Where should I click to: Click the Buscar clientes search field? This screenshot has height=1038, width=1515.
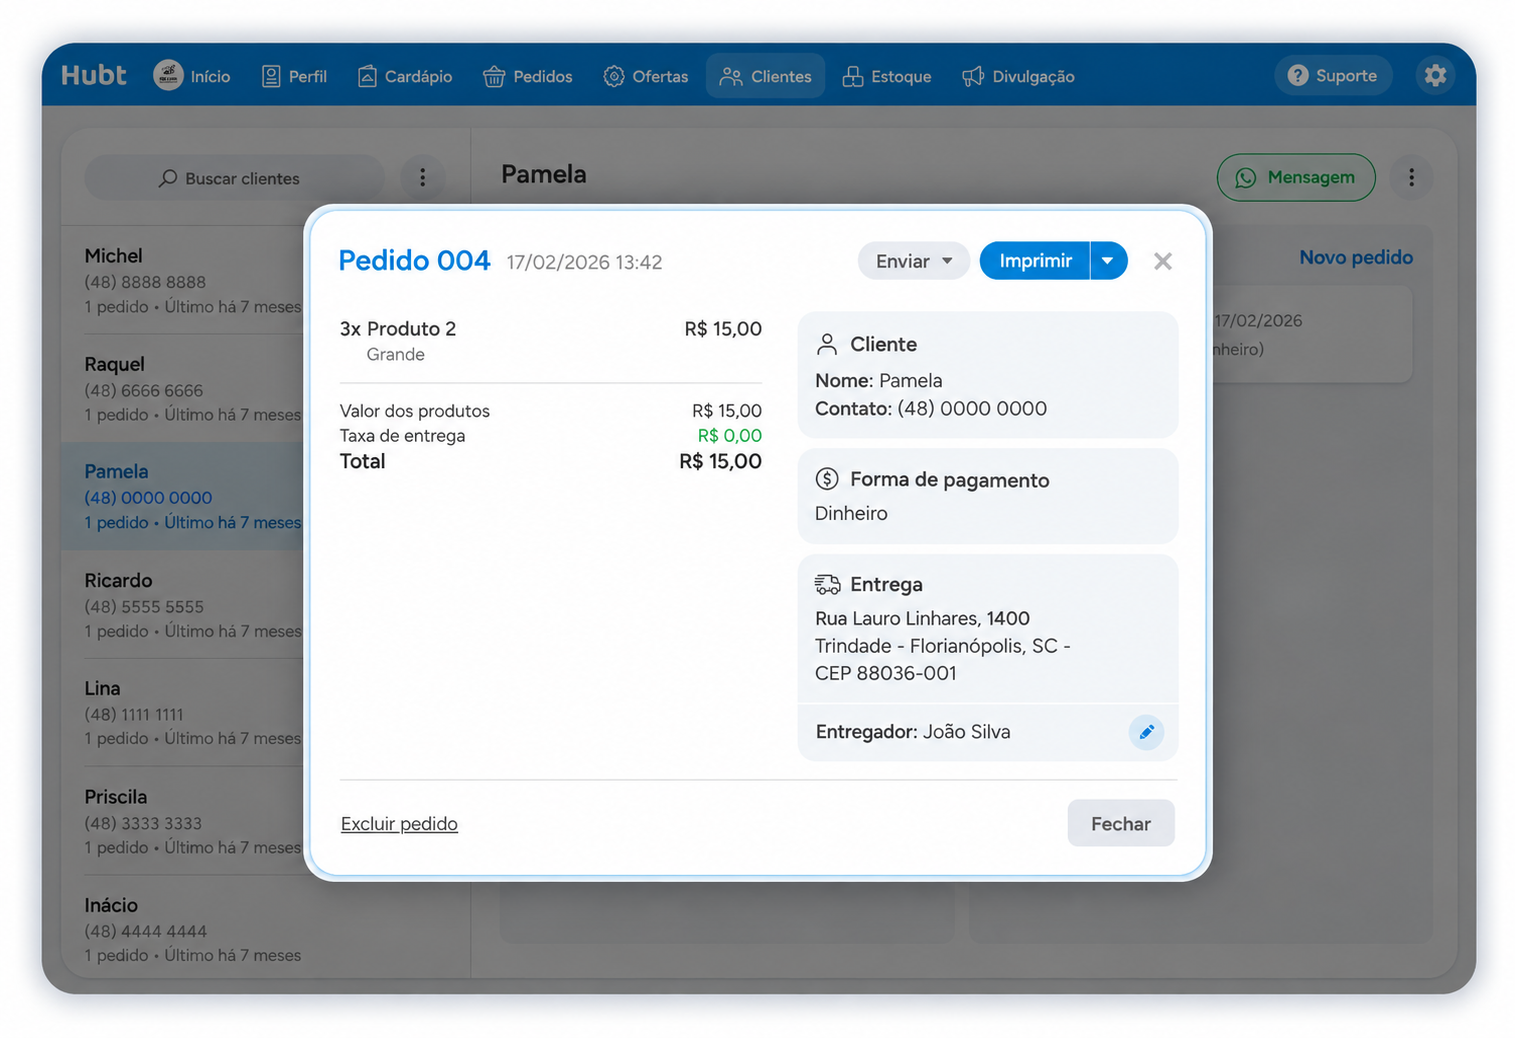[x=234, y=178]
